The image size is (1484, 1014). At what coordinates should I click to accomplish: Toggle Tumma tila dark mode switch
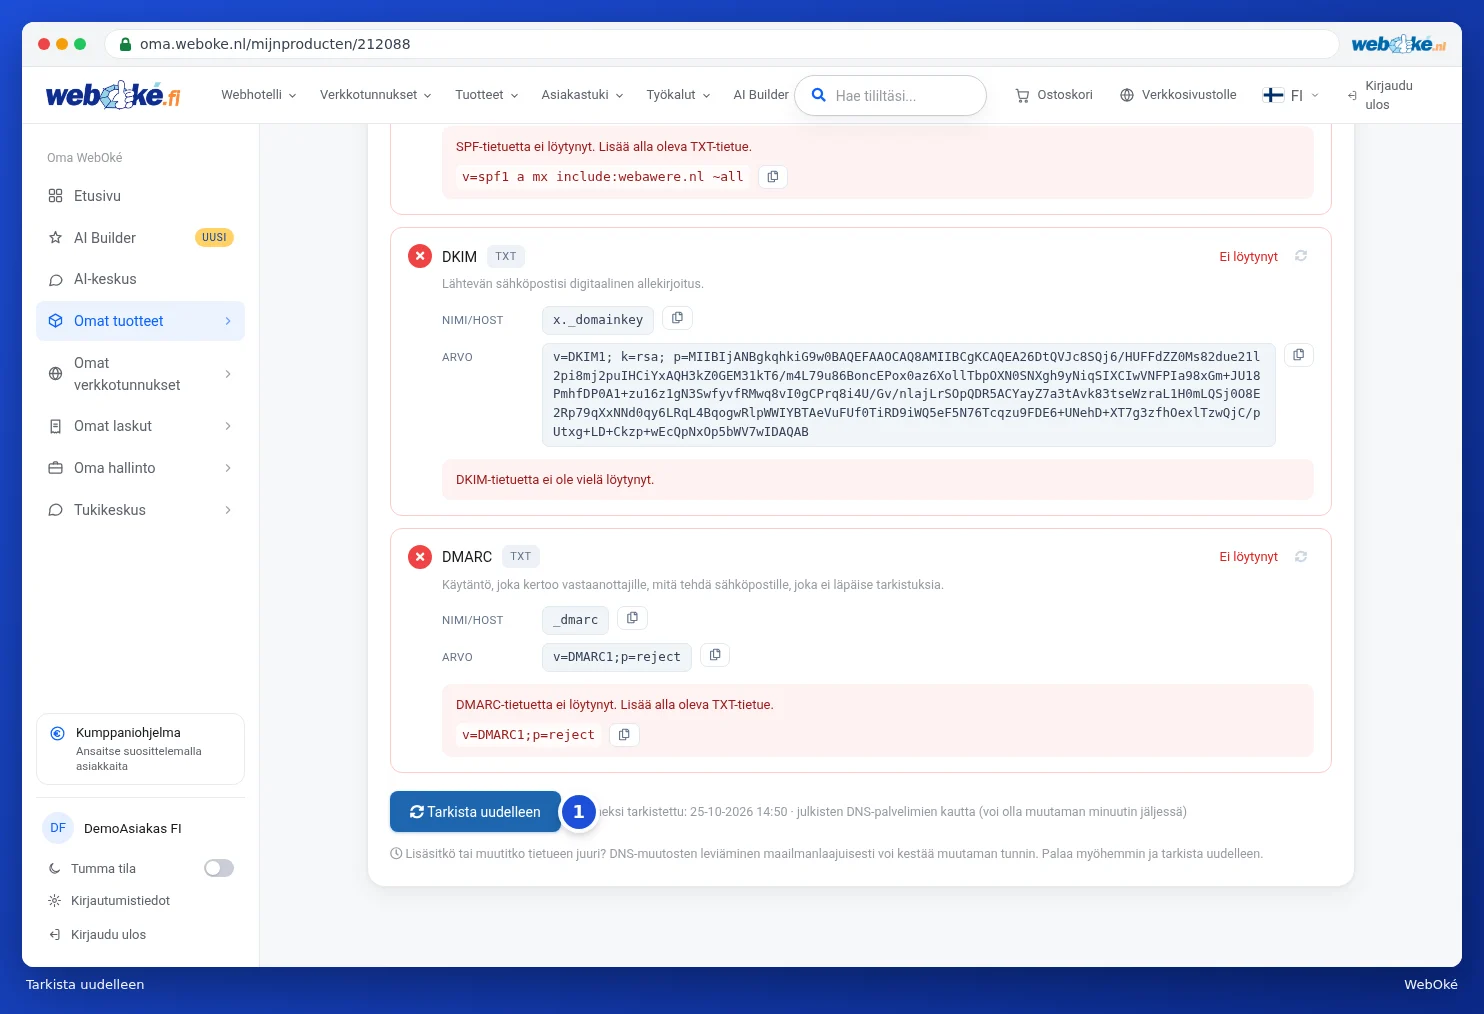(x=219, y=868)
